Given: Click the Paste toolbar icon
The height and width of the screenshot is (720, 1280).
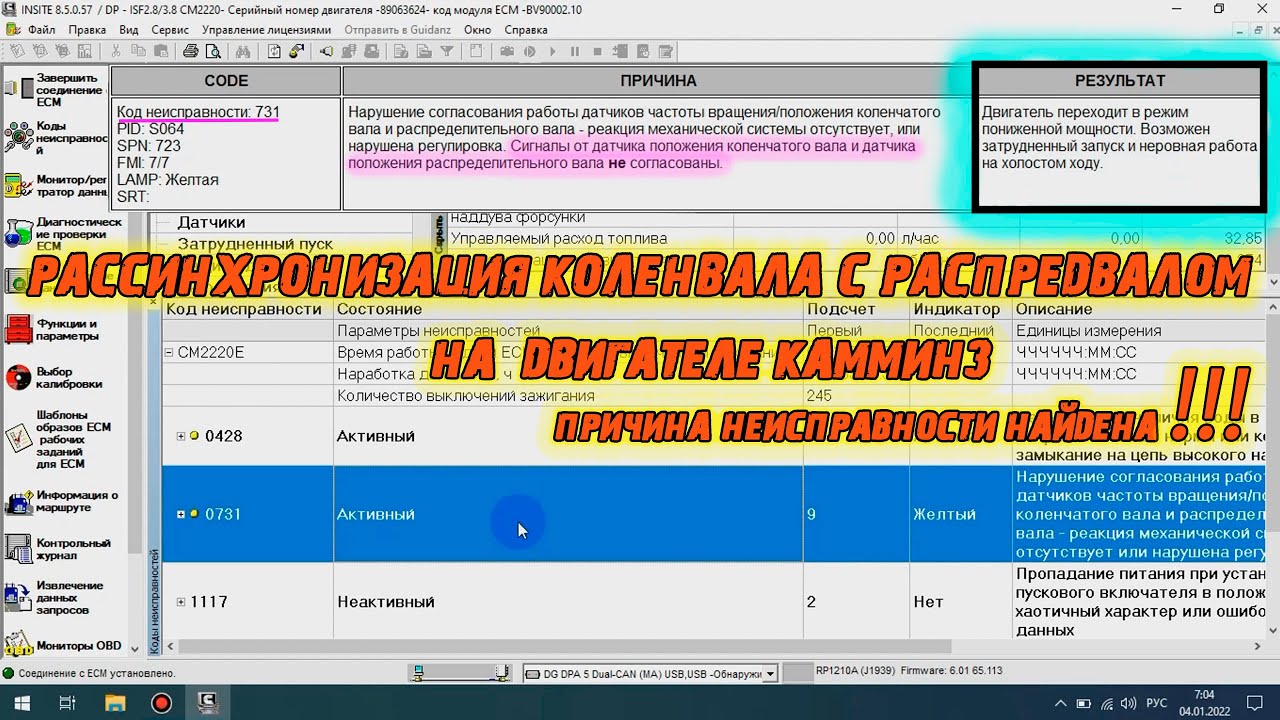Looking at the screenshot, I should click(161, 51).
